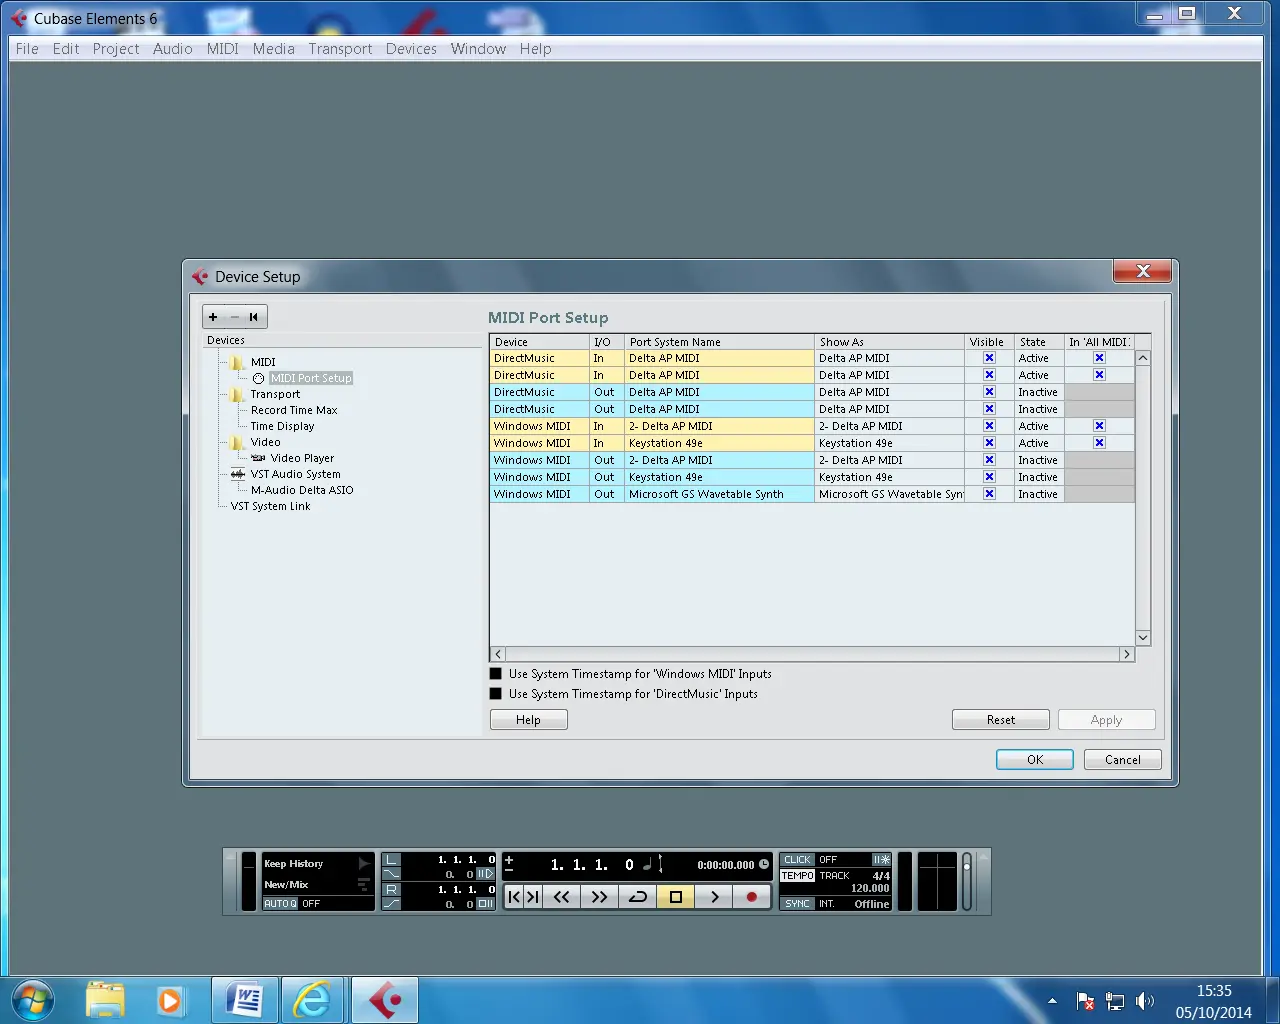Toggle Visible for Windows MIDI Out Keystation 49e
This screenshot has width=1280, height=1024.
coord(989,477)
